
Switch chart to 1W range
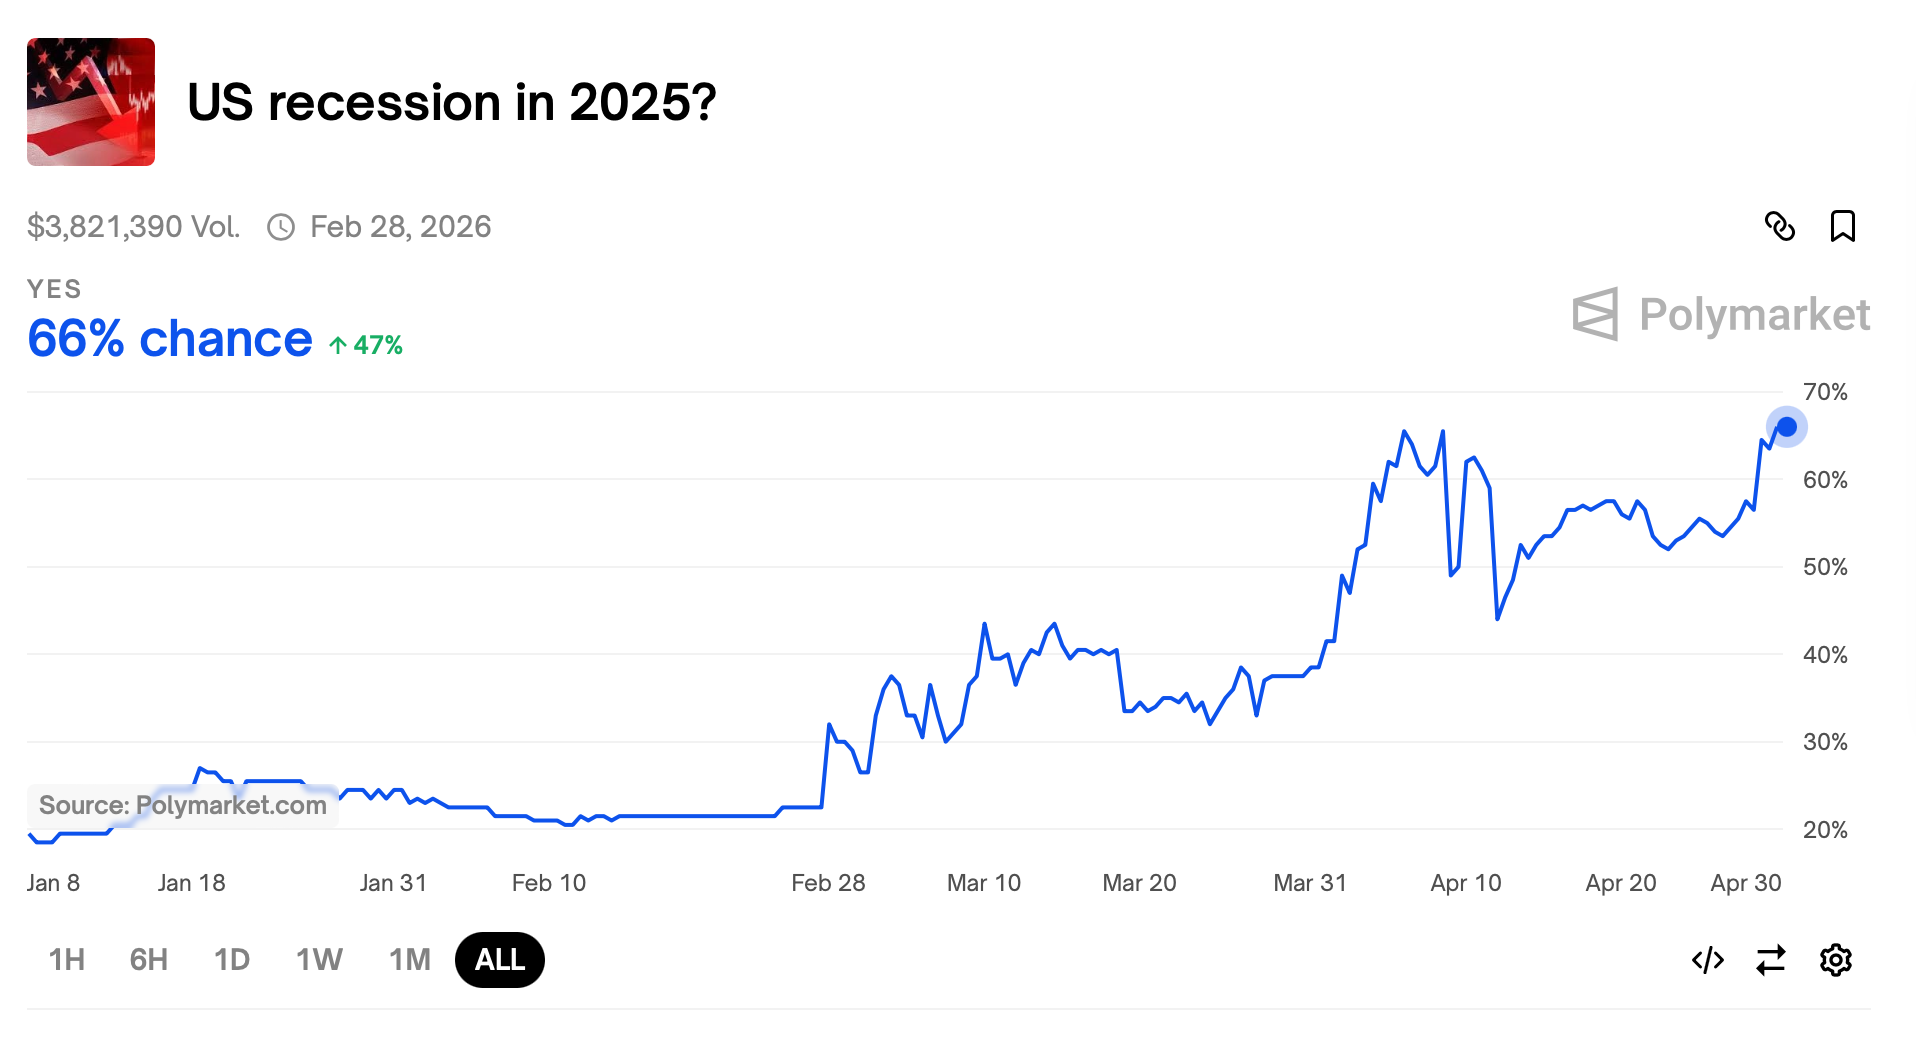(x=319, y=960)
